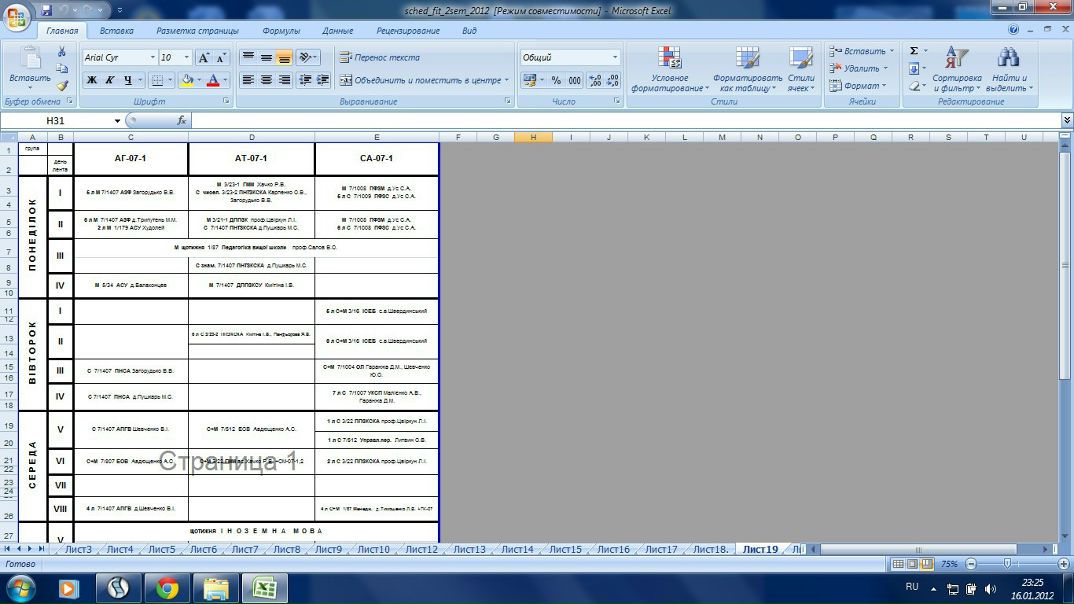Screen dimensions: 1074x604
Task: Click the Format Painter brush icon
Action: (x=62, y=86)
